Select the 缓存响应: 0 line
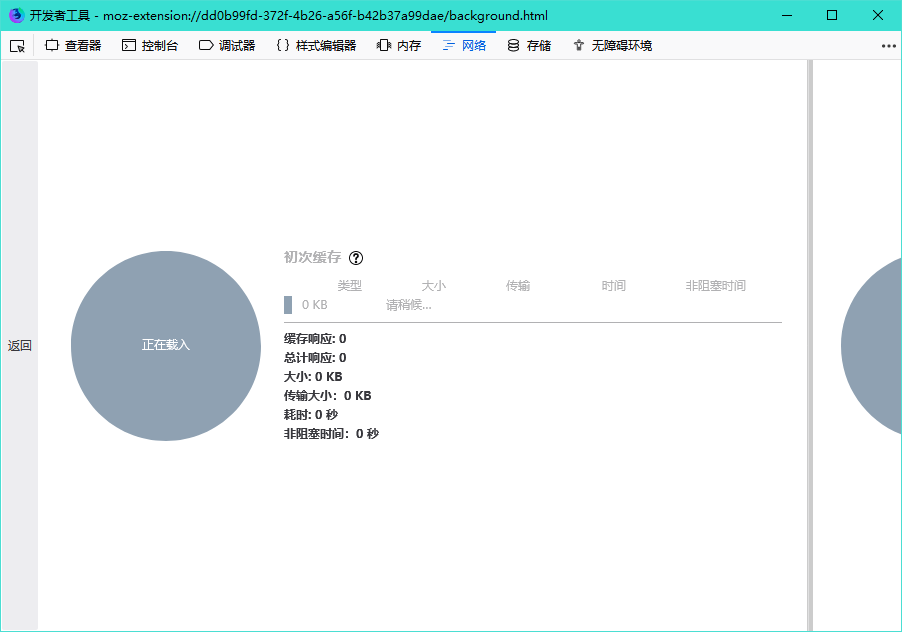This screenshot has width=902, height=632. (315, 339)
